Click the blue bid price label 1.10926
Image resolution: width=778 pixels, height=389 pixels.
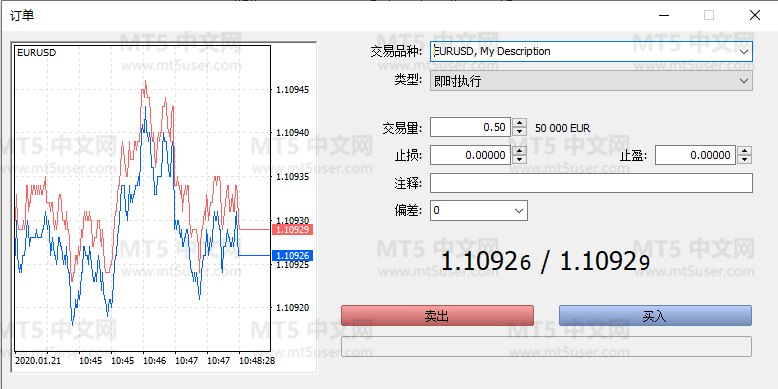pos(292,256)
